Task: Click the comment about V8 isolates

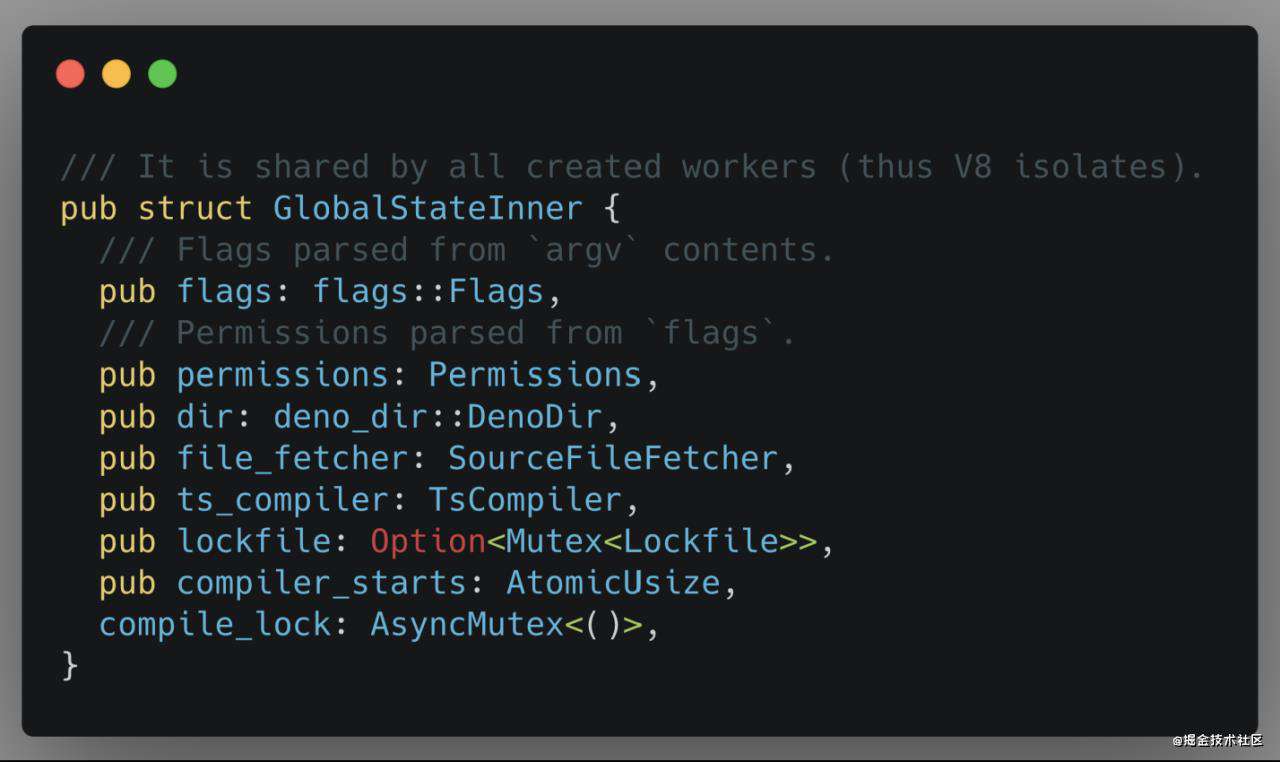Action: (632, 167)
